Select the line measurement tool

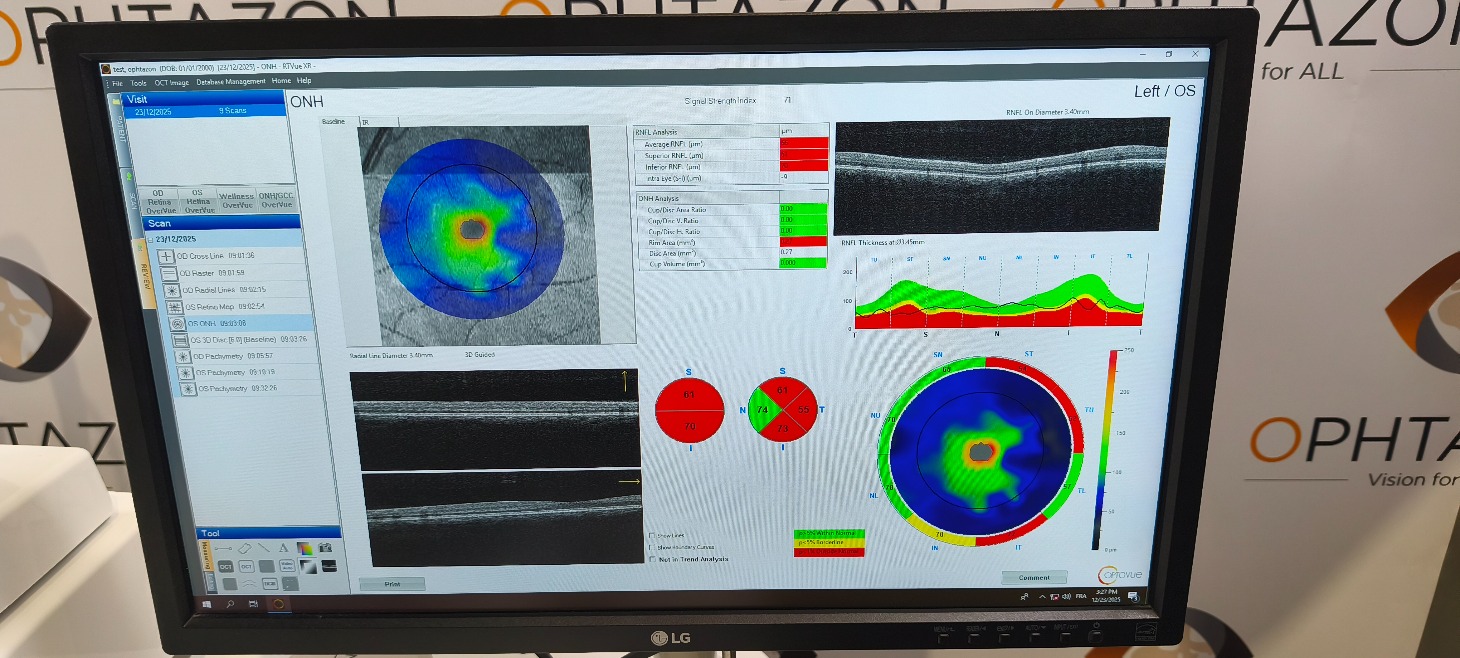(x=223, y=547)
